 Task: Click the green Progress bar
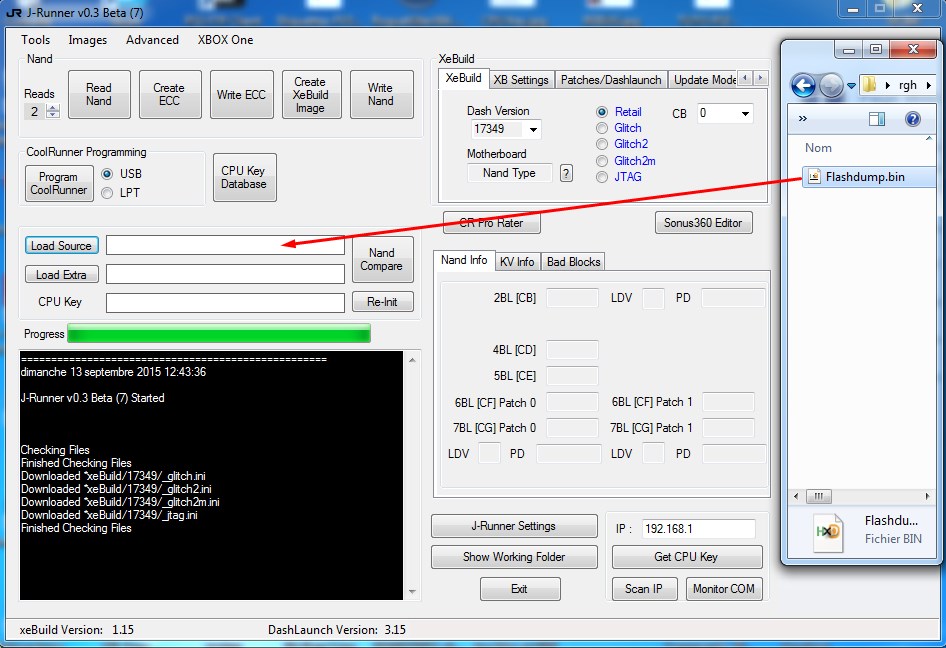point(218,334)
